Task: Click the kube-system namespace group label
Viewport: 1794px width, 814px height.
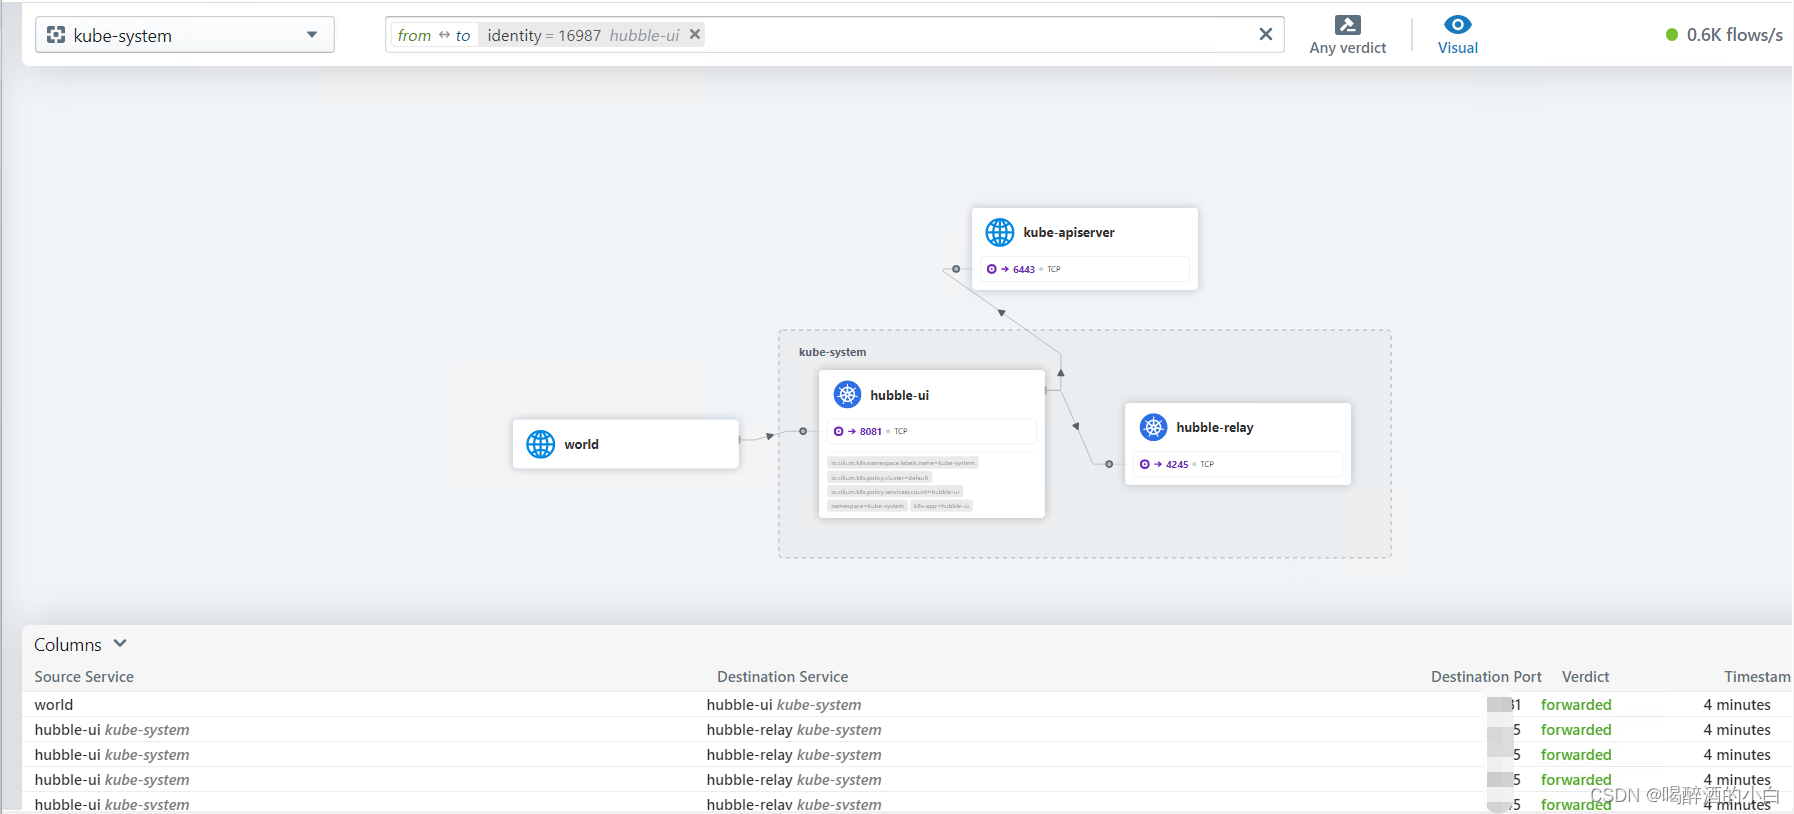Action: tap(832, 352)
